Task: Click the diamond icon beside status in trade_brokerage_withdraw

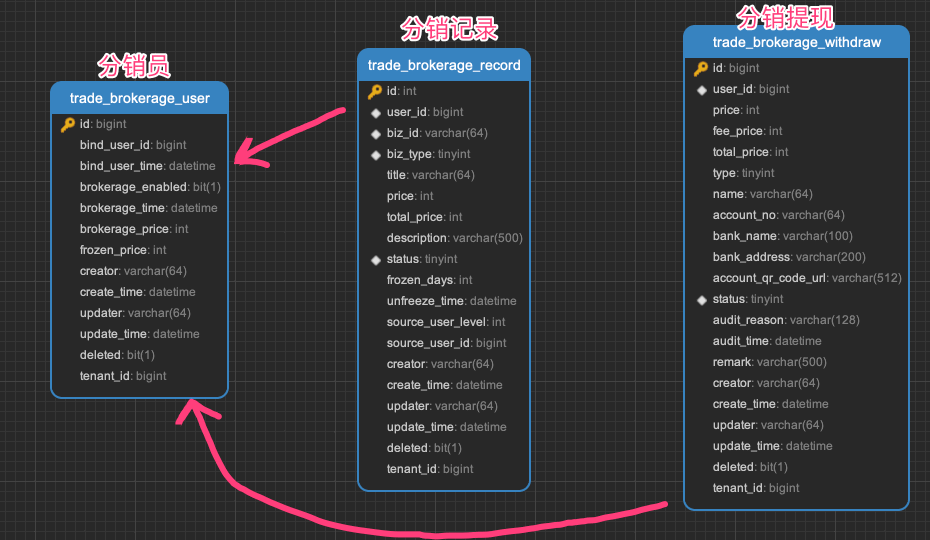Action: (702, 300)
